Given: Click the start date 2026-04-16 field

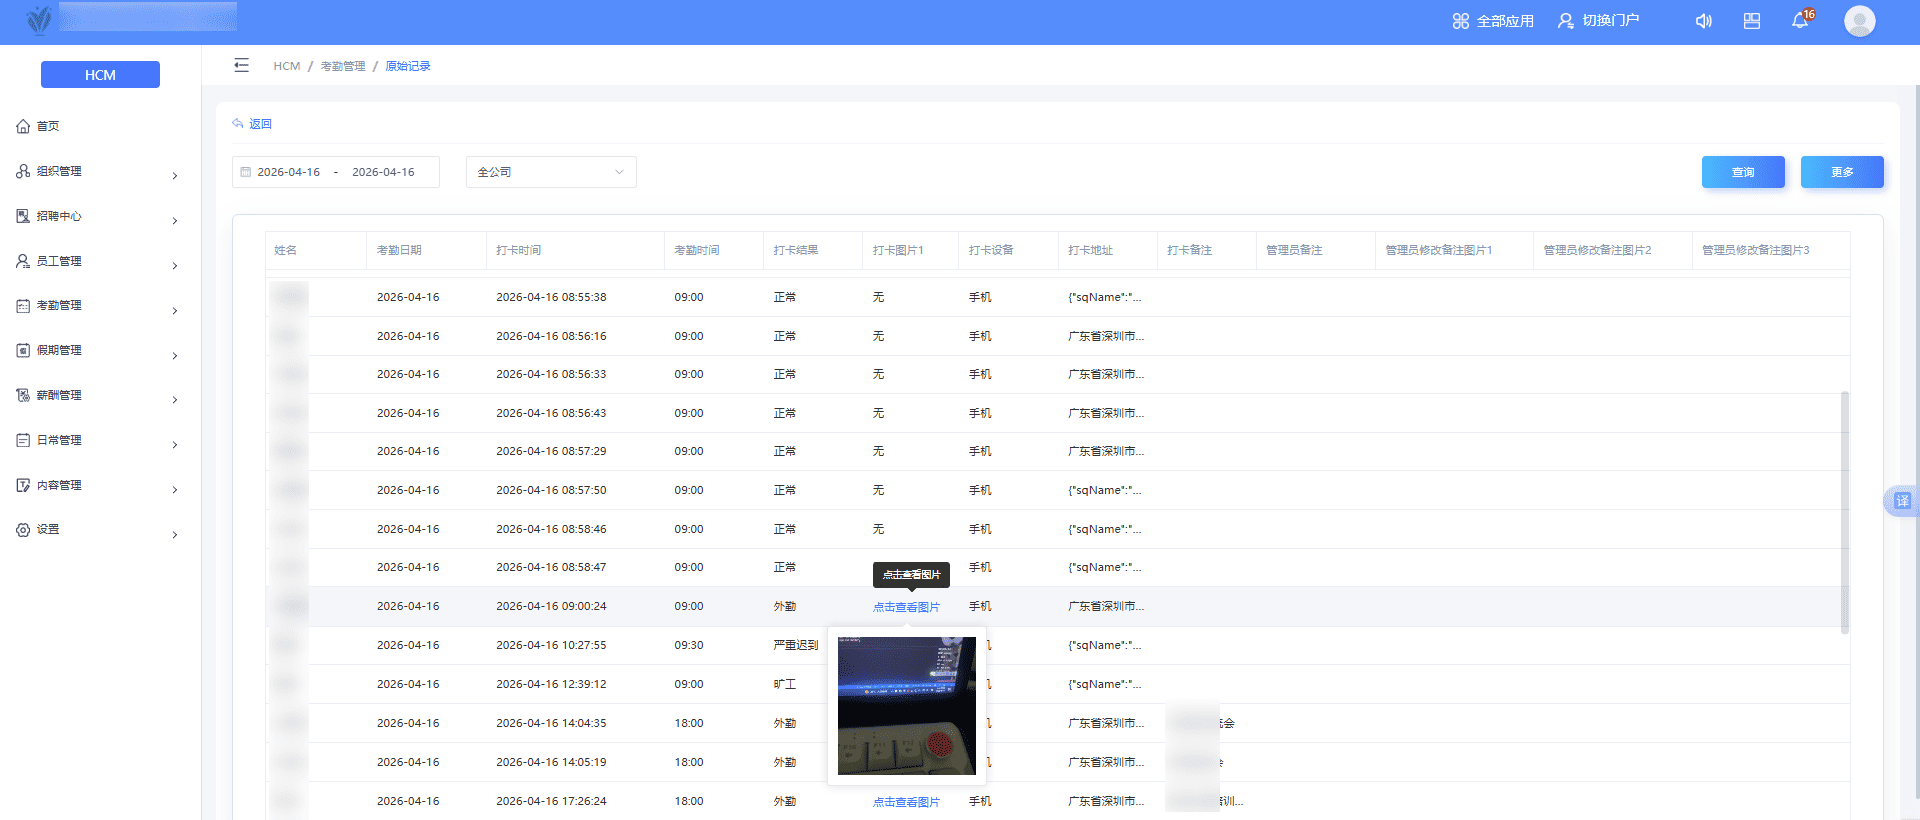Looking at the screenshot, I should tap(289, 172).
